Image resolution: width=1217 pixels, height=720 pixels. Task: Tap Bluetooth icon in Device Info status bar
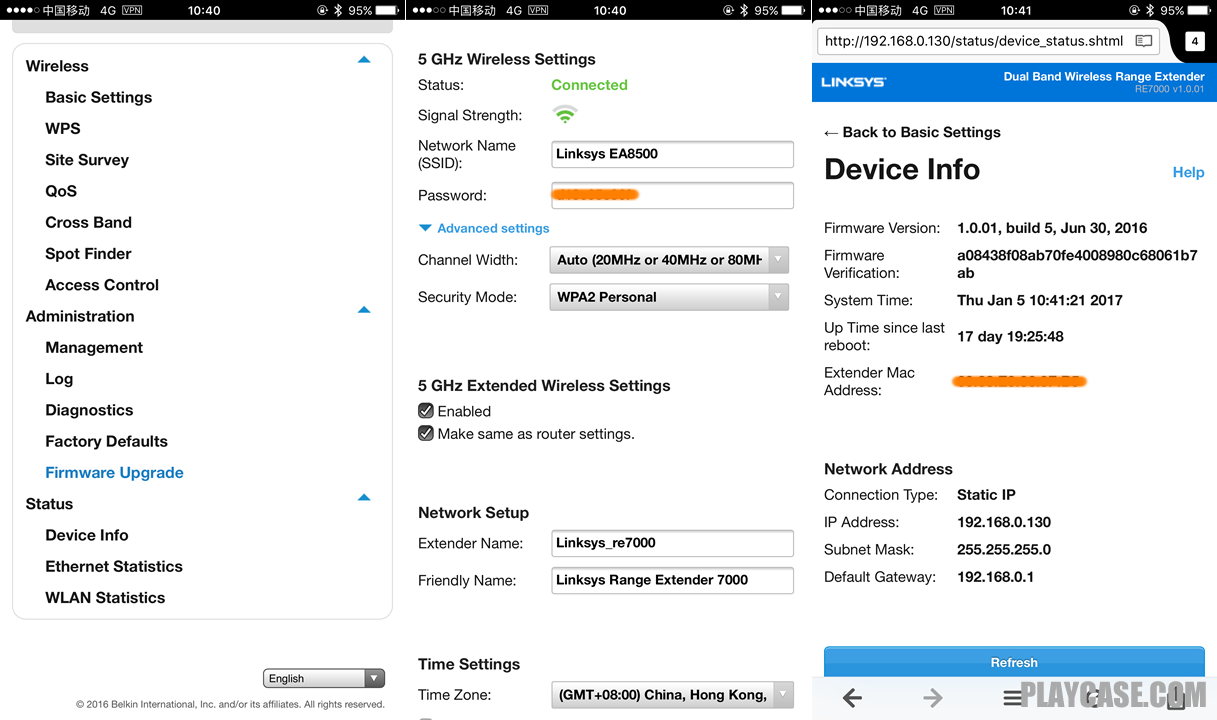1148,10
